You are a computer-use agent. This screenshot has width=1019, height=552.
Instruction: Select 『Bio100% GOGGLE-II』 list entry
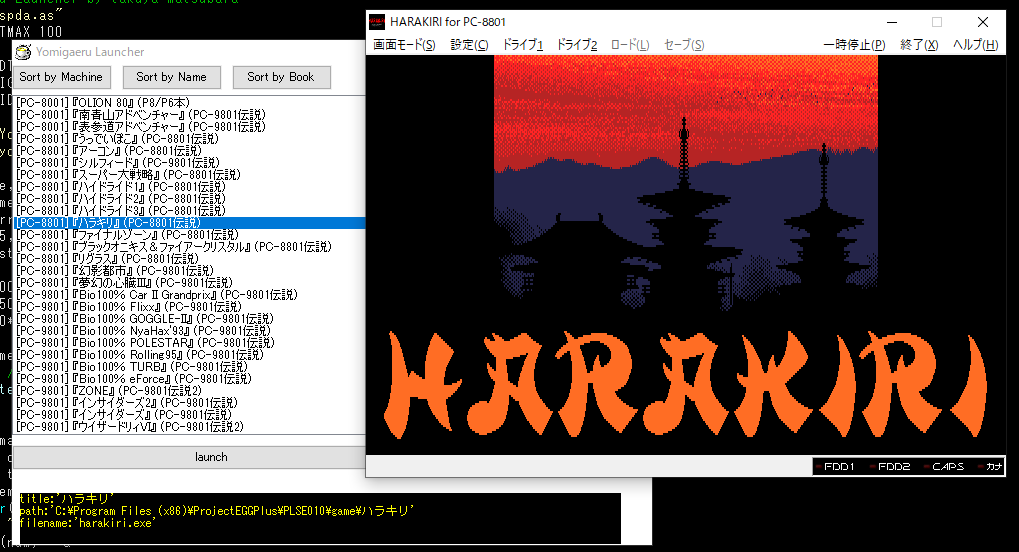pos(189,319)
